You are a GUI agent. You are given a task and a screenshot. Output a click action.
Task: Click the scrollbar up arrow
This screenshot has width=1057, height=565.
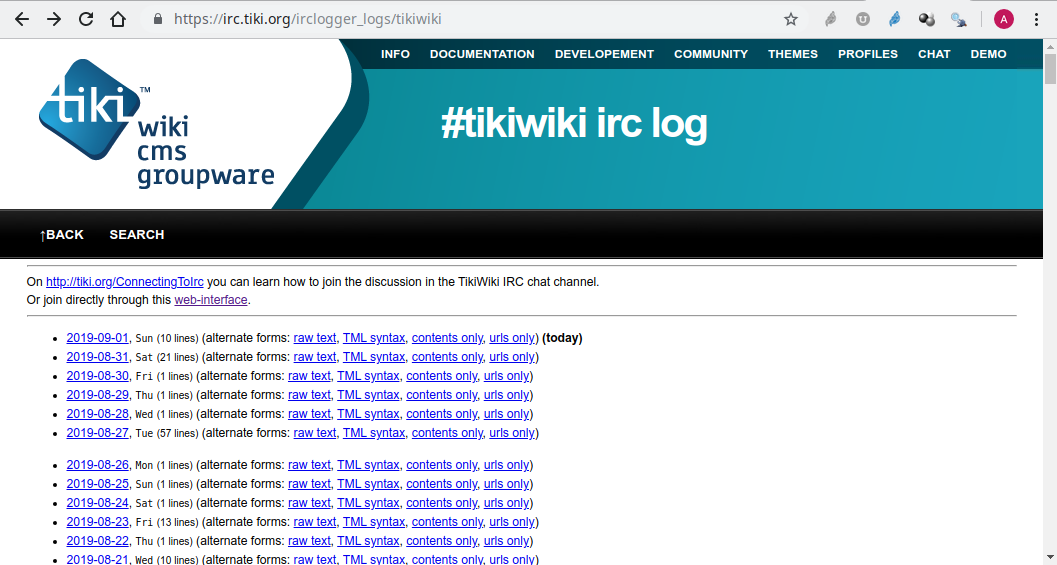click(1050, 46)
